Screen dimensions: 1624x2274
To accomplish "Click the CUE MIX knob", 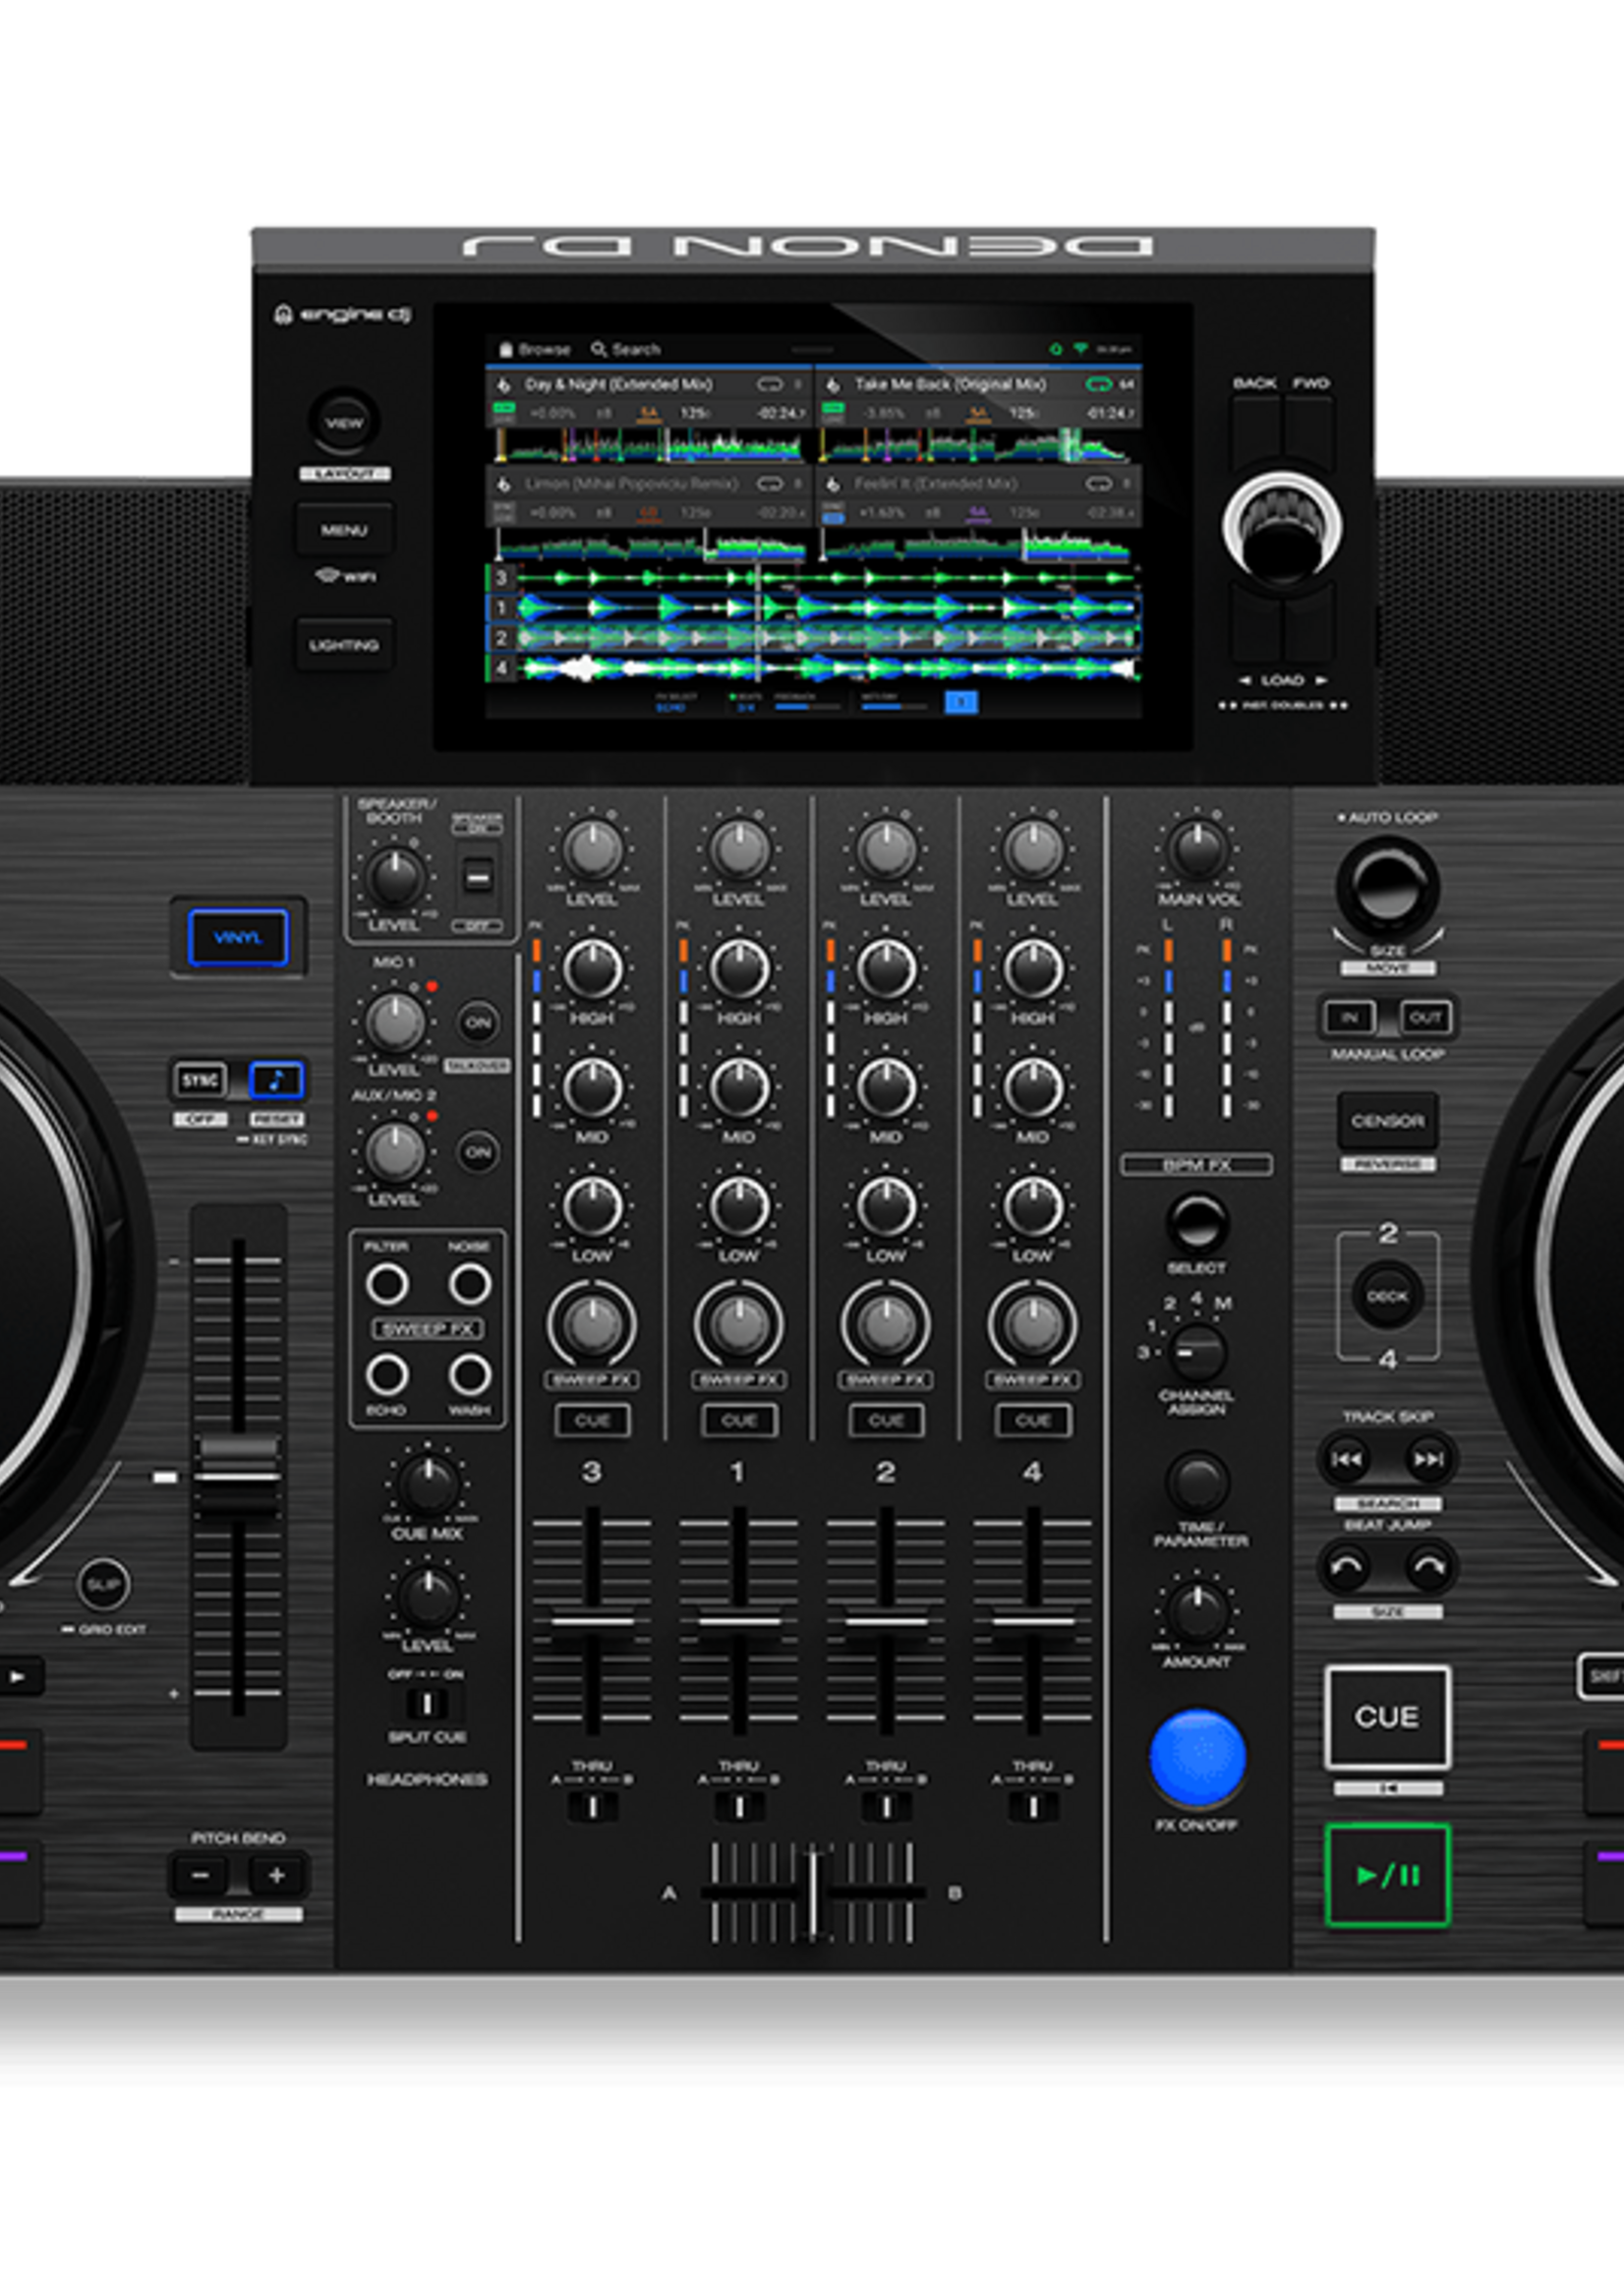I will pyautogui.click(x=428, y=1485).
